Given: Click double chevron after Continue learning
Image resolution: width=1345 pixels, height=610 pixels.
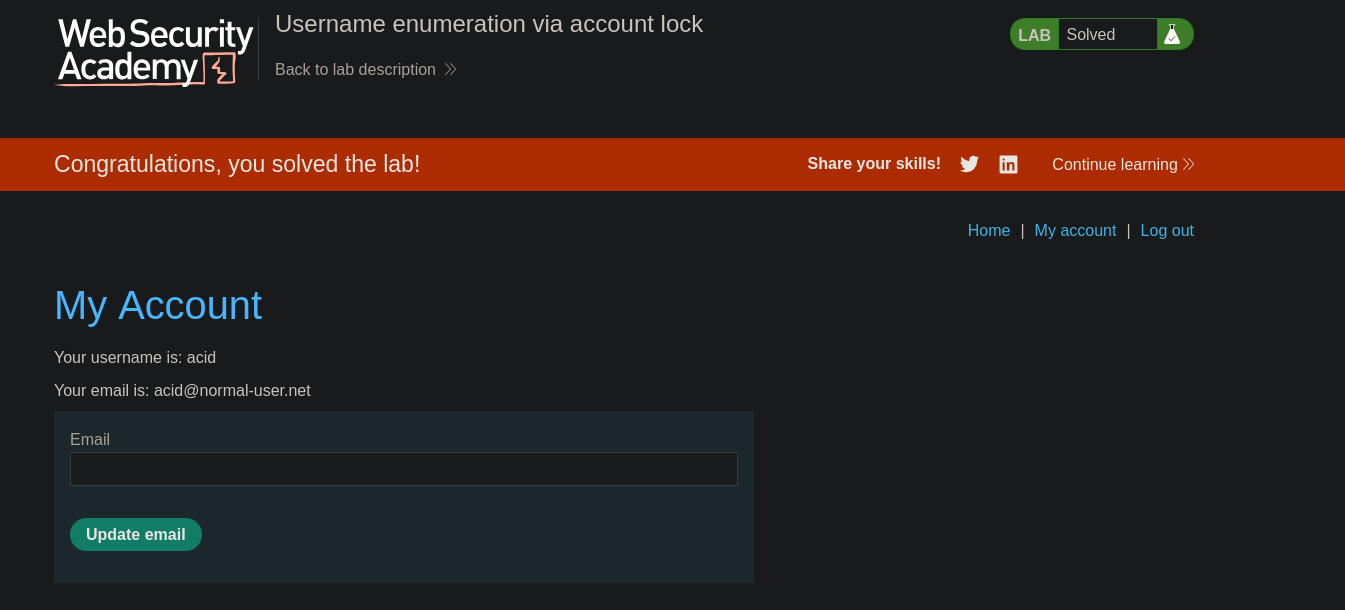Looking at the screenshot, I should tap(1188, 164).
